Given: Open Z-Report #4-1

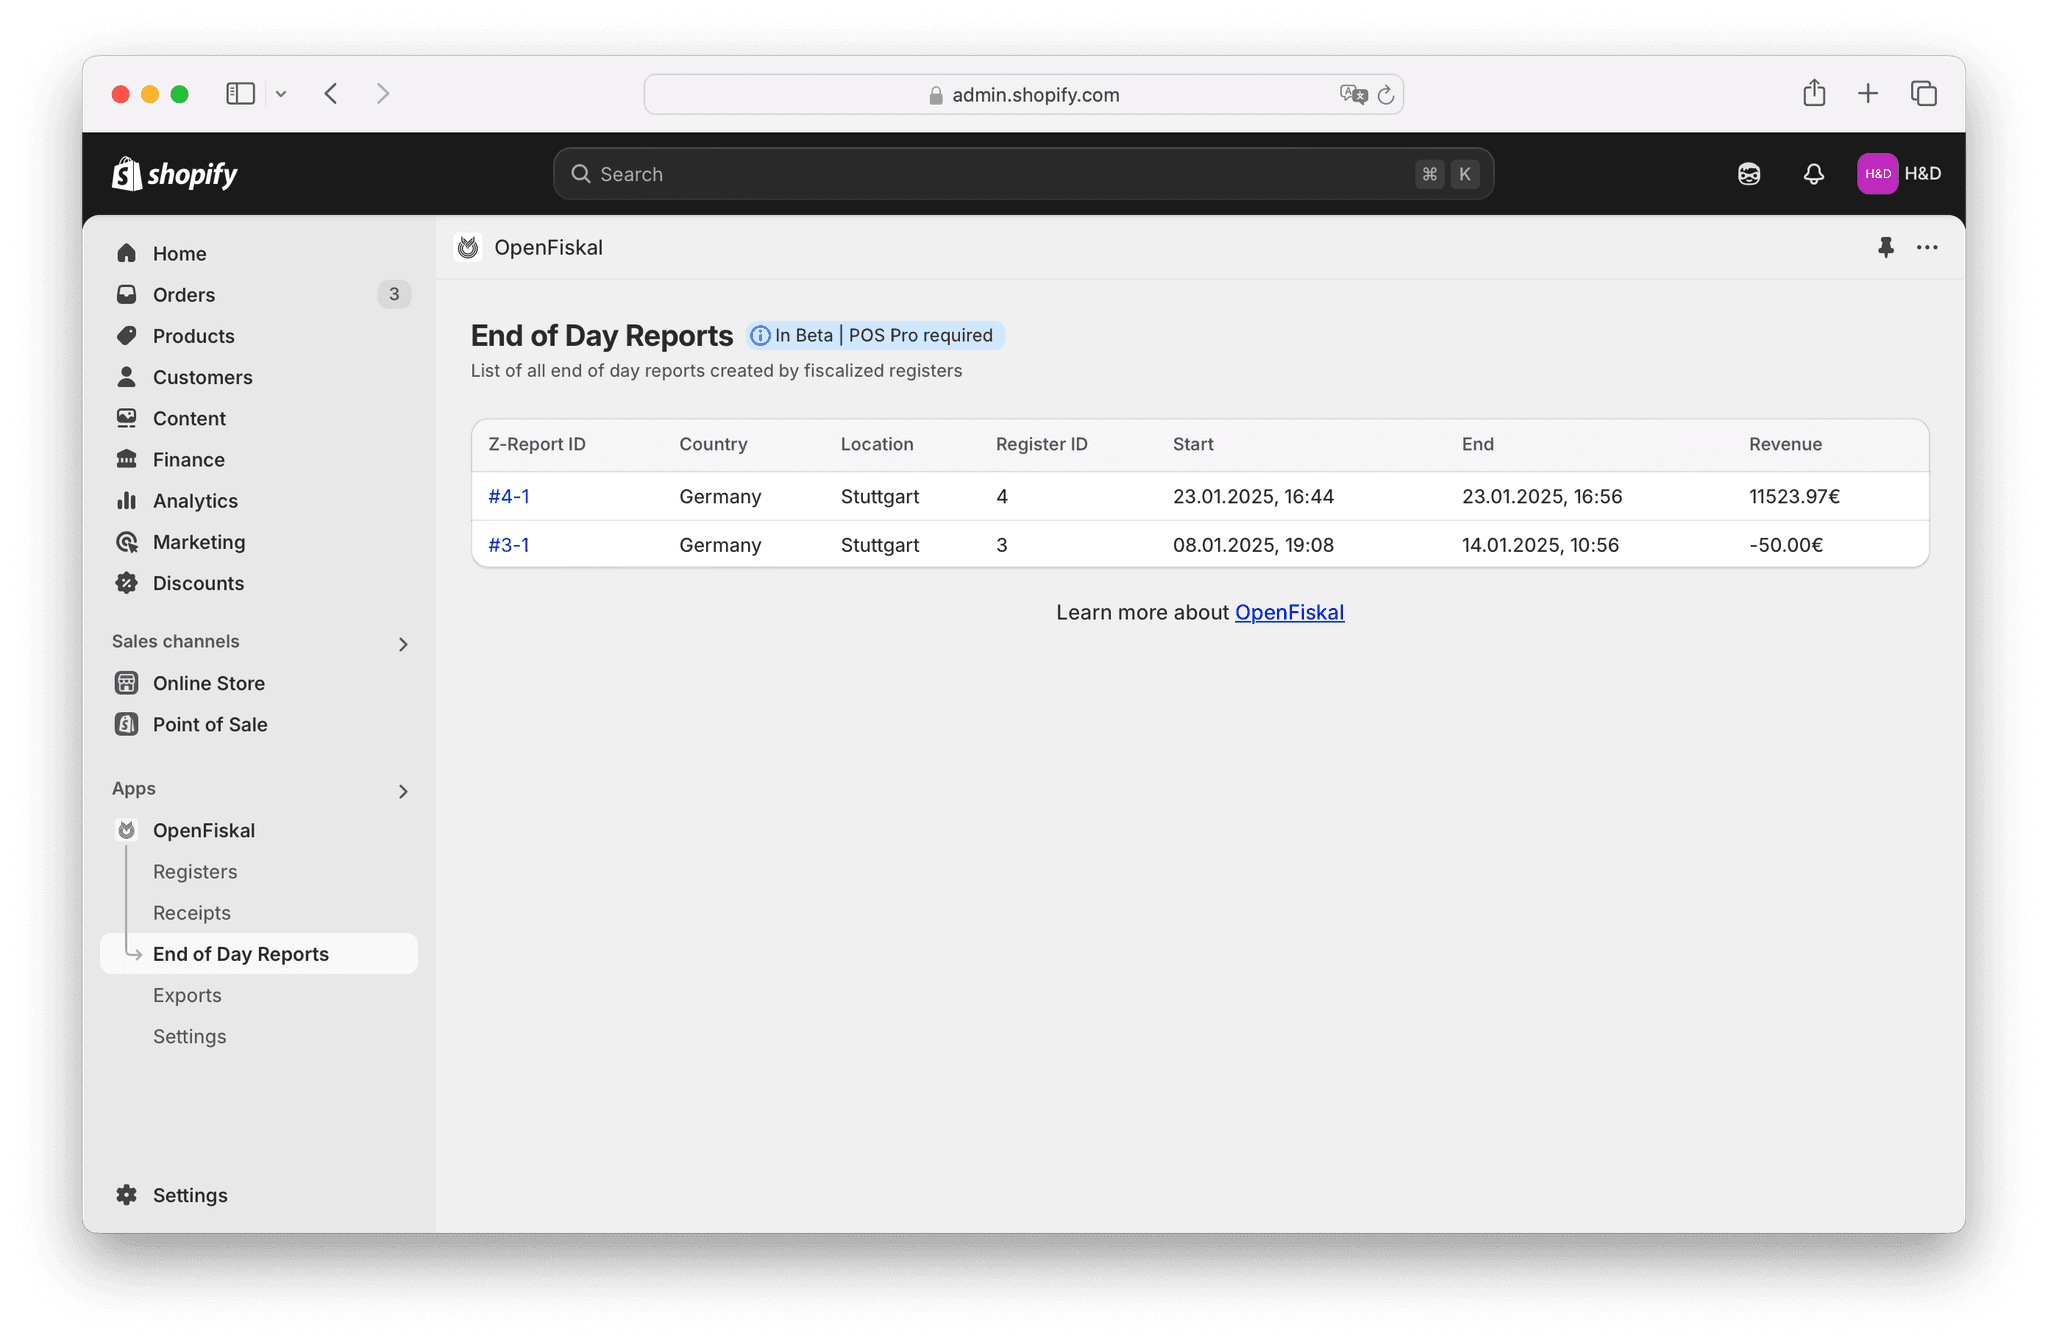Looking at the screenshot, I should 509,496.
